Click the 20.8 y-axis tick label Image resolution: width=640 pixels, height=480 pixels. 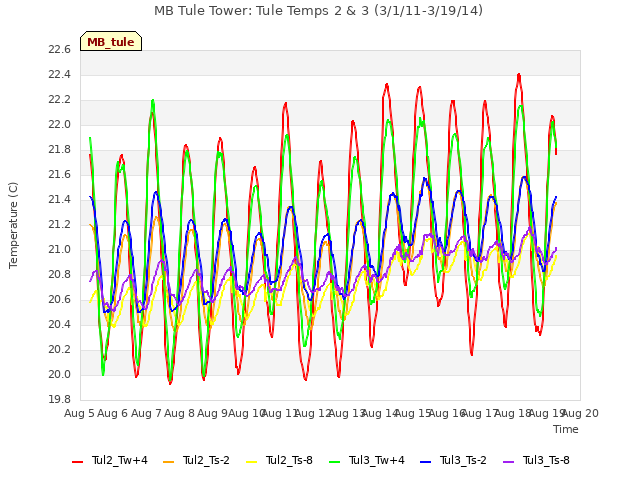(60, 275)
